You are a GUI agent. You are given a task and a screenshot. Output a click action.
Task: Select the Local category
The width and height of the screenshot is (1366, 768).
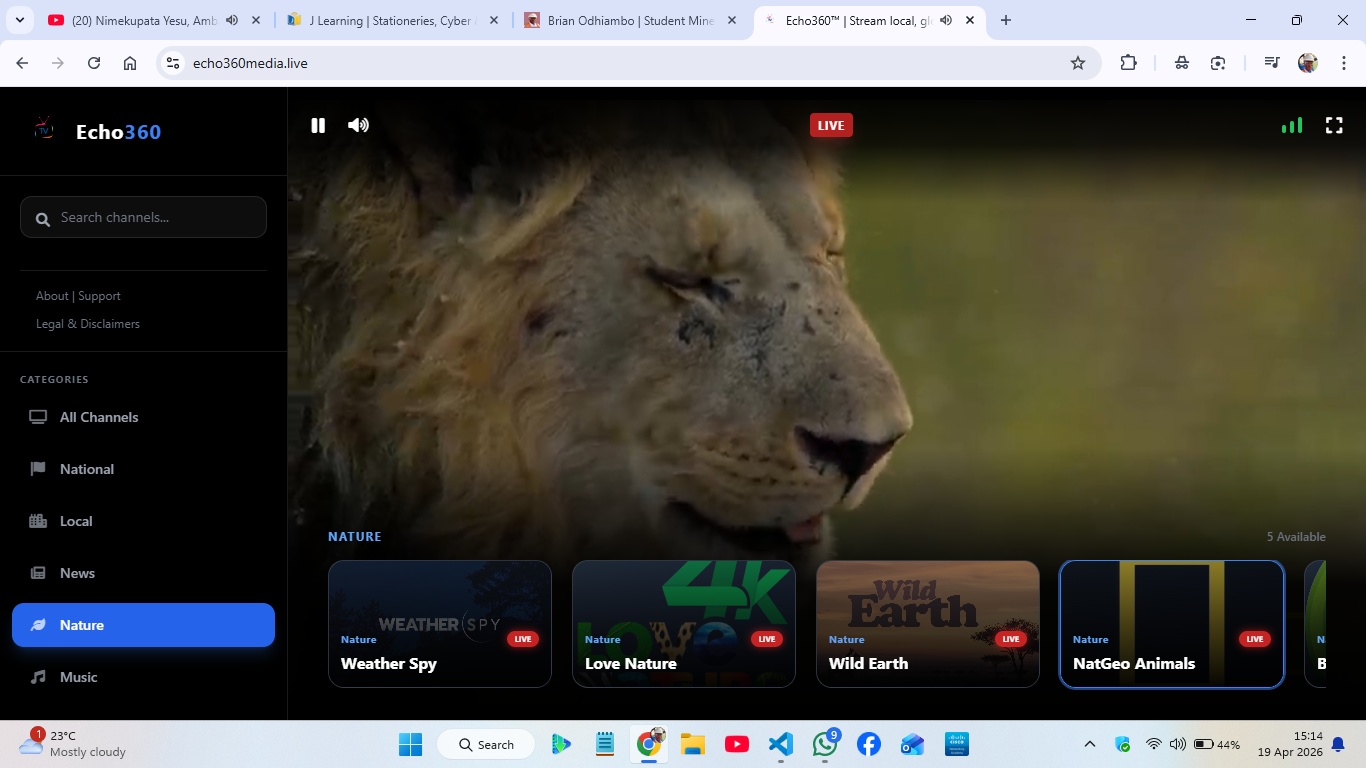143,521
